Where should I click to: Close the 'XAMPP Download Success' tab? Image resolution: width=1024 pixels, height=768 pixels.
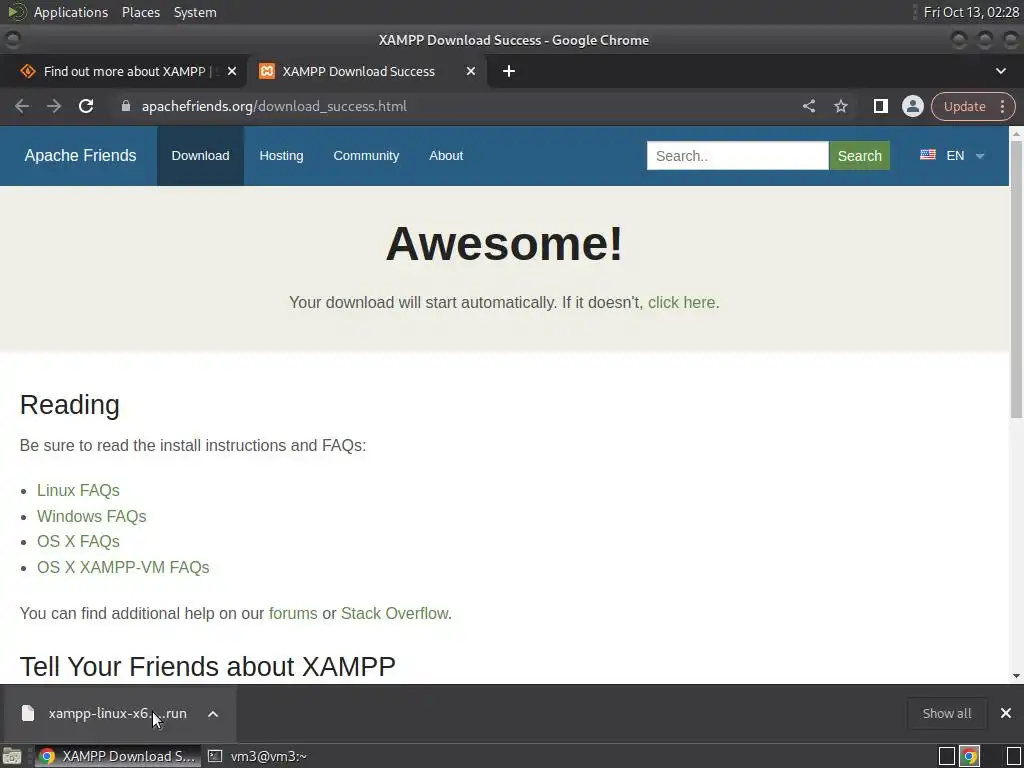[x=471, y=71]
